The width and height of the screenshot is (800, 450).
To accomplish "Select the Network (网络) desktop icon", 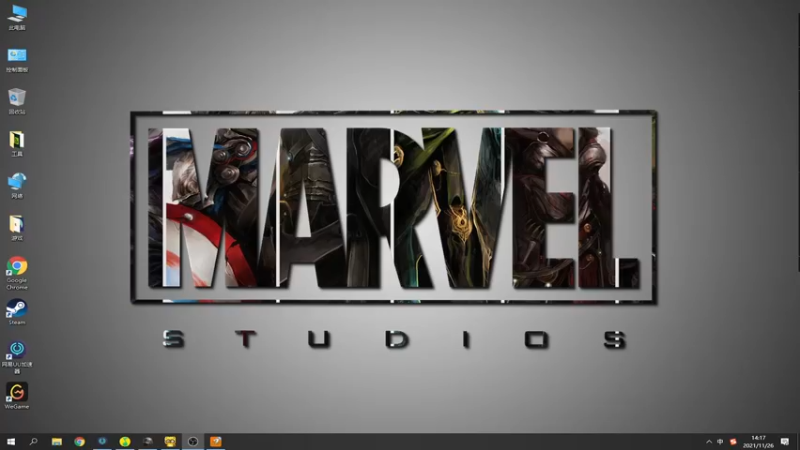I will [17, 186].
